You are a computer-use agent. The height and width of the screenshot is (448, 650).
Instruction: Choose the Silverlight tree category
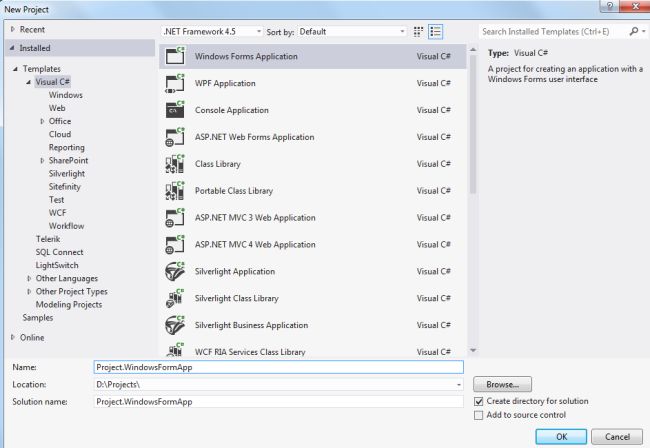pyautogui.click(x=67, y=174)
